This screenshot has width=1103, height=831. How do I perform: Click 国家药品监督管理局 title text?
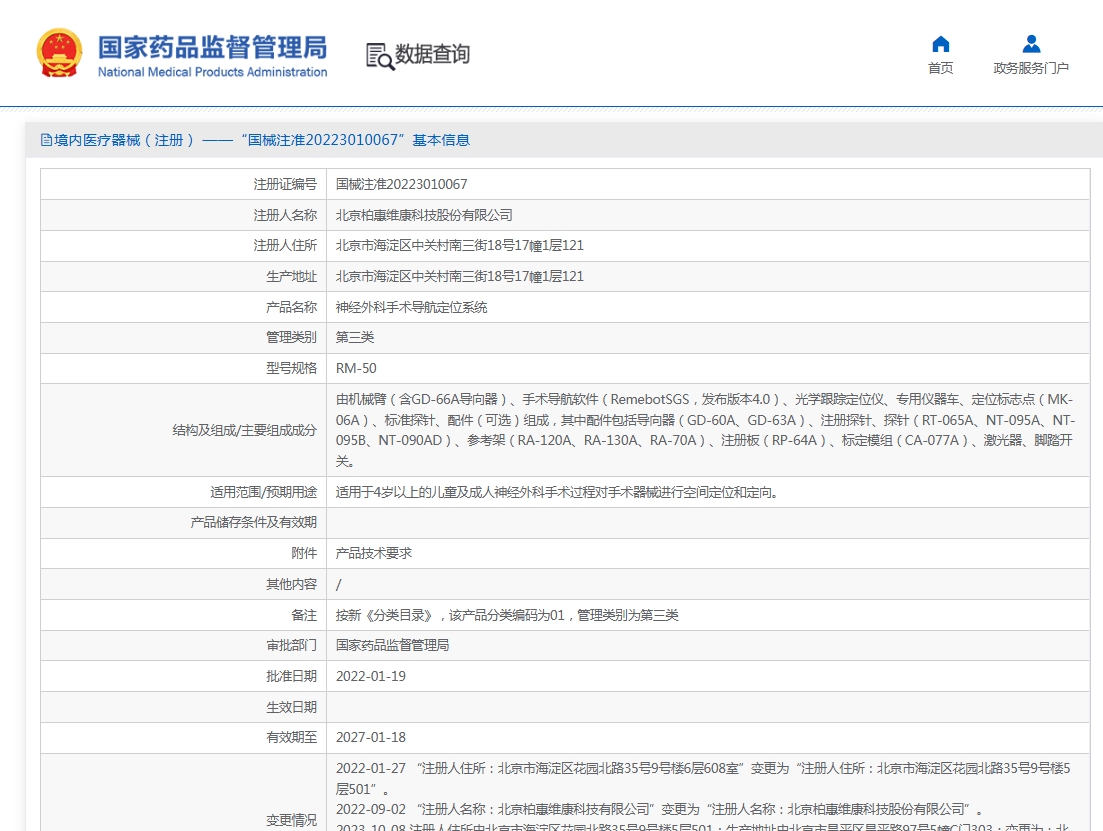(x=212, y=47)
